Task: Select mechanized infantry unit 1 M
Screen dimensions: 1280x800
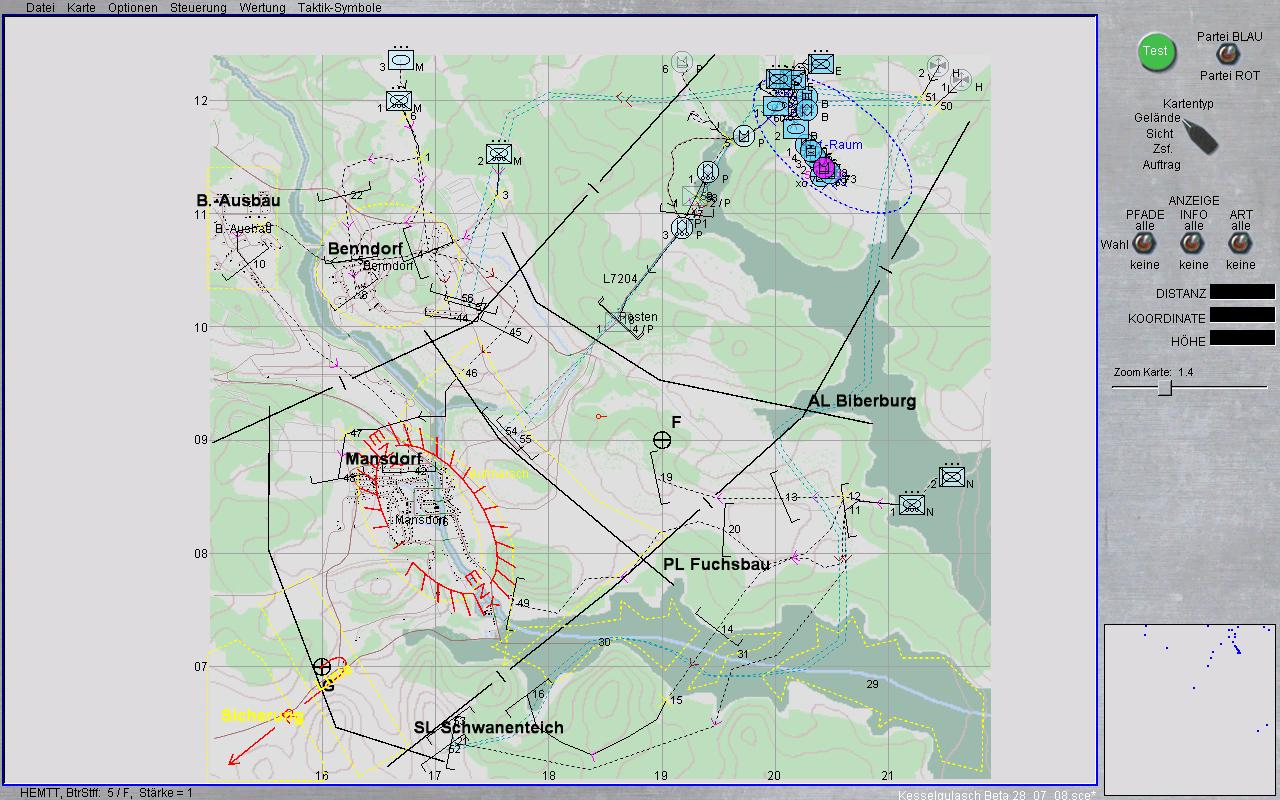Action: (x=400, y=101)
